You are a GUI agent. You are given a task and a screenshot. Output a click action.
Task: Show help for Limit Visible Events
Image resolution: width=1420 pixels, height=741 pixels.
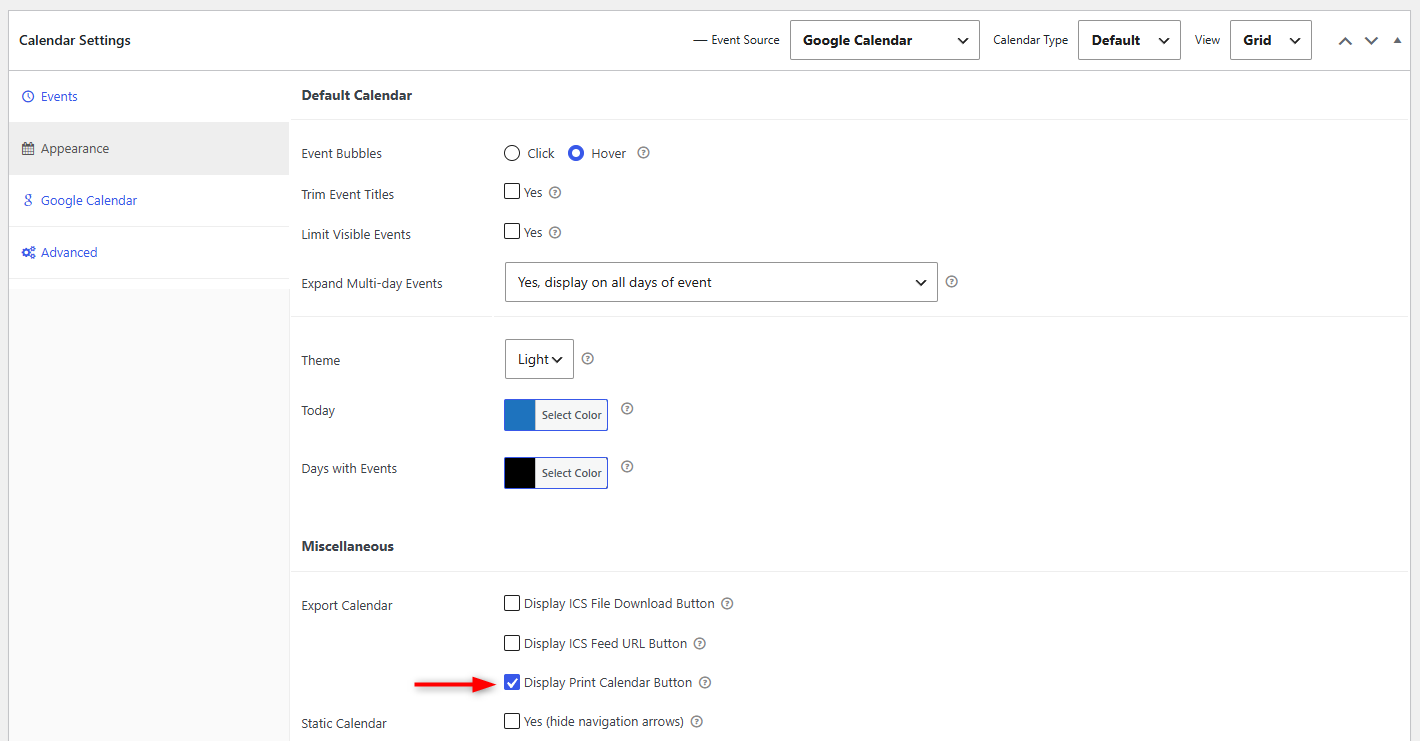(555, 232)
